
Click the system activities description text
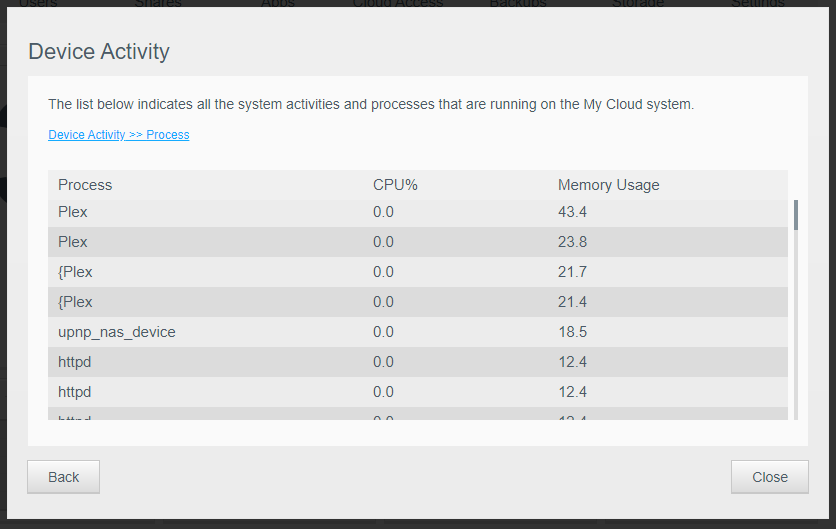371,104
